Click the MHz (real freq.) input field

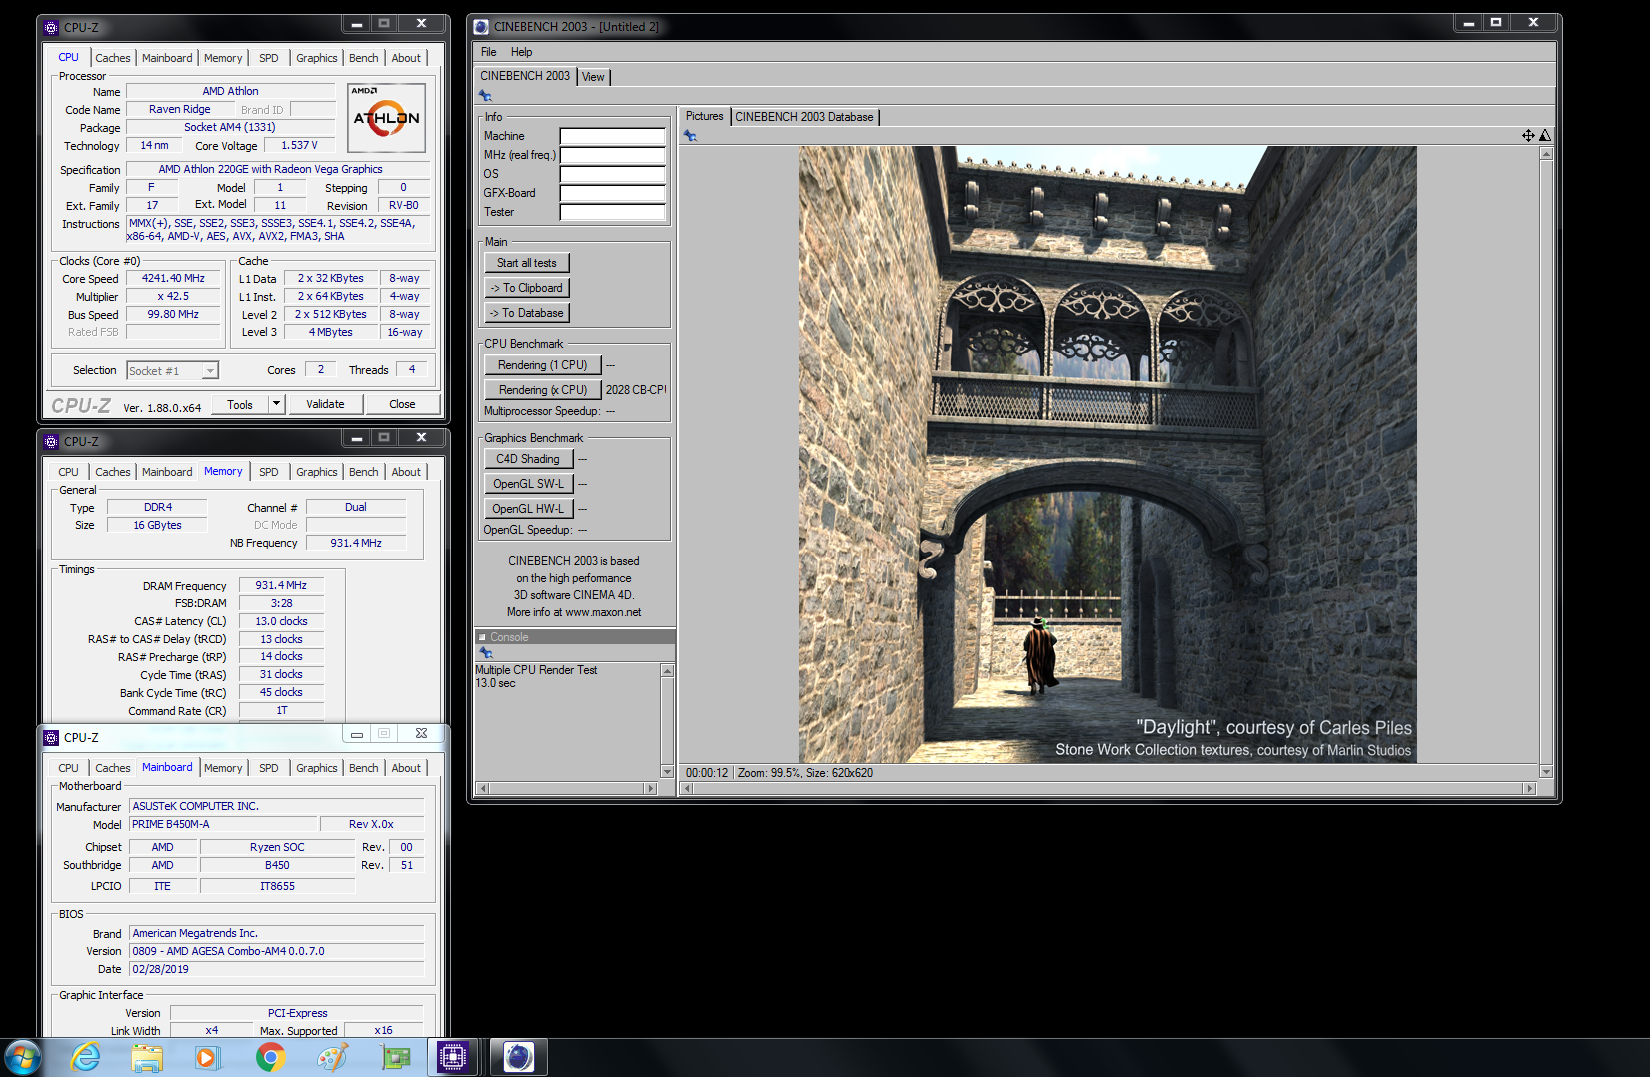point(612,155)
